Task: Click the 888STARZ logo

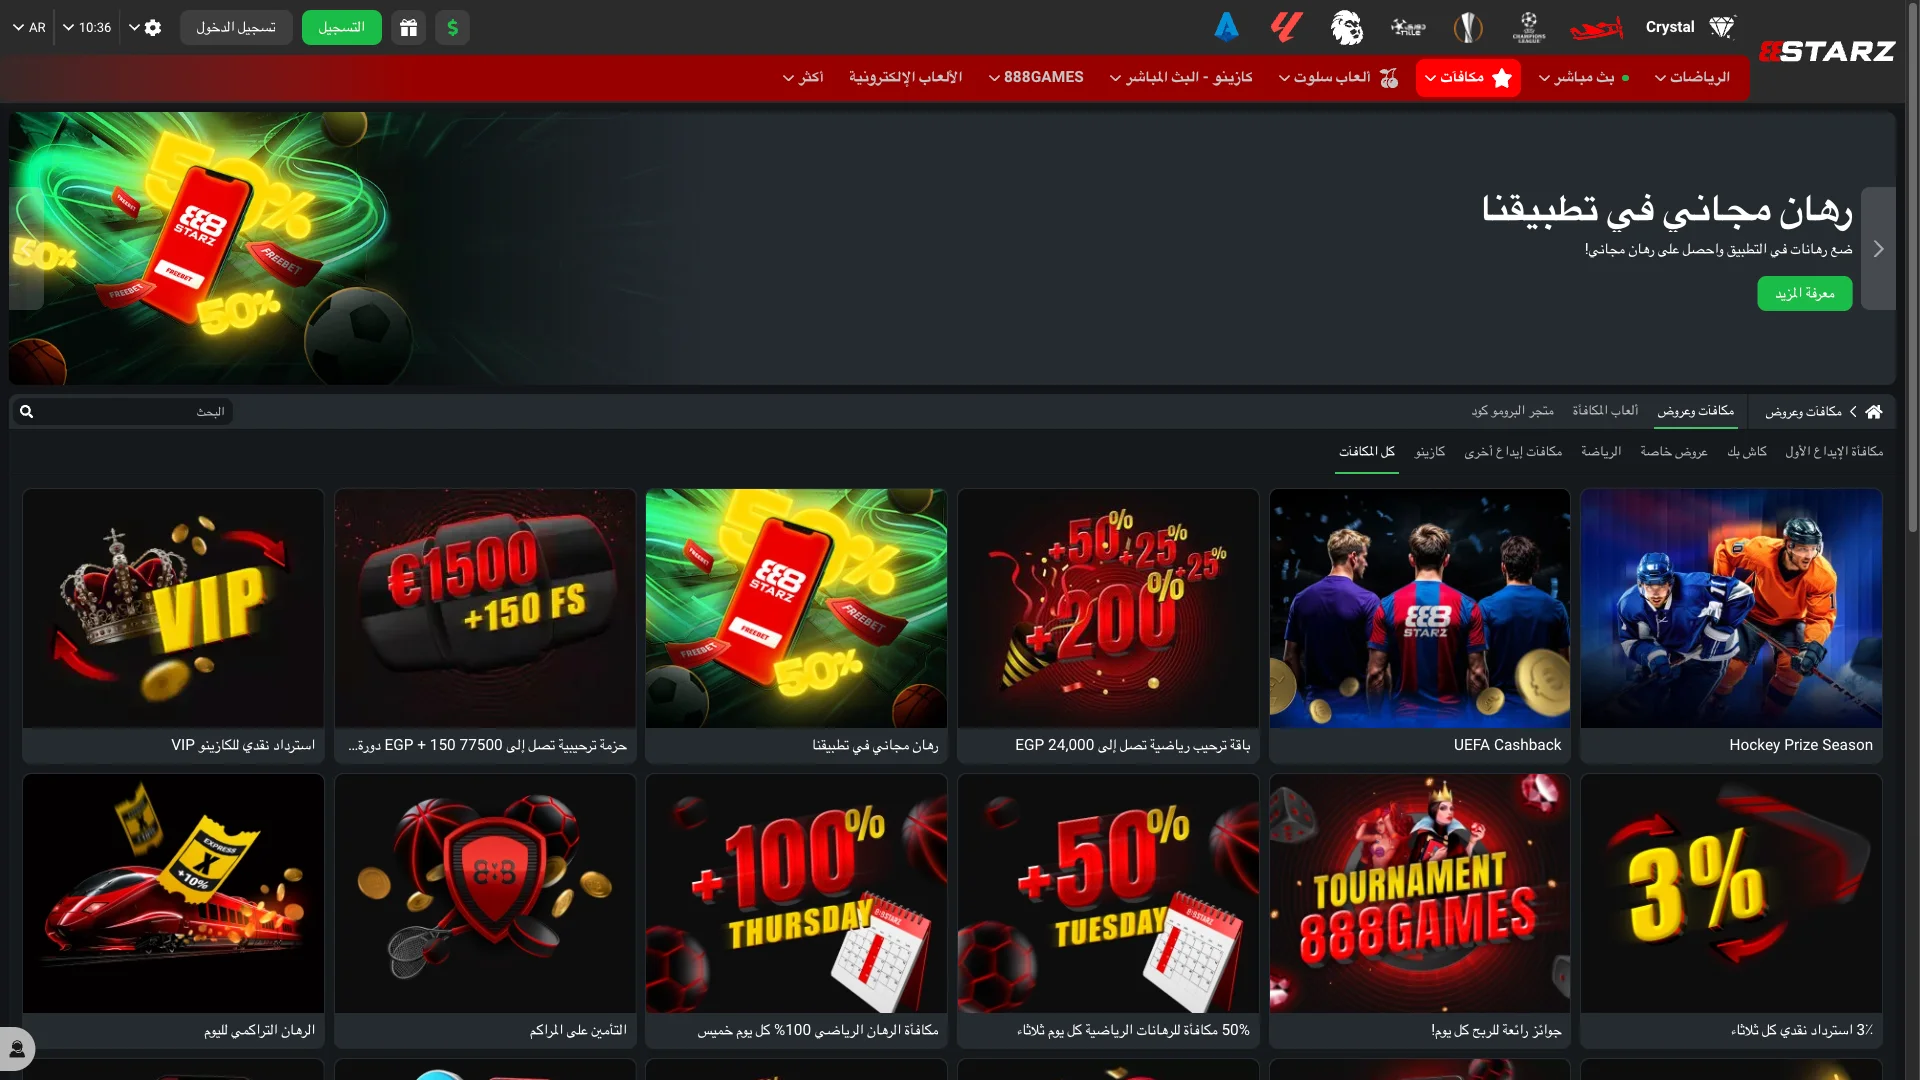Action: 1827,51
